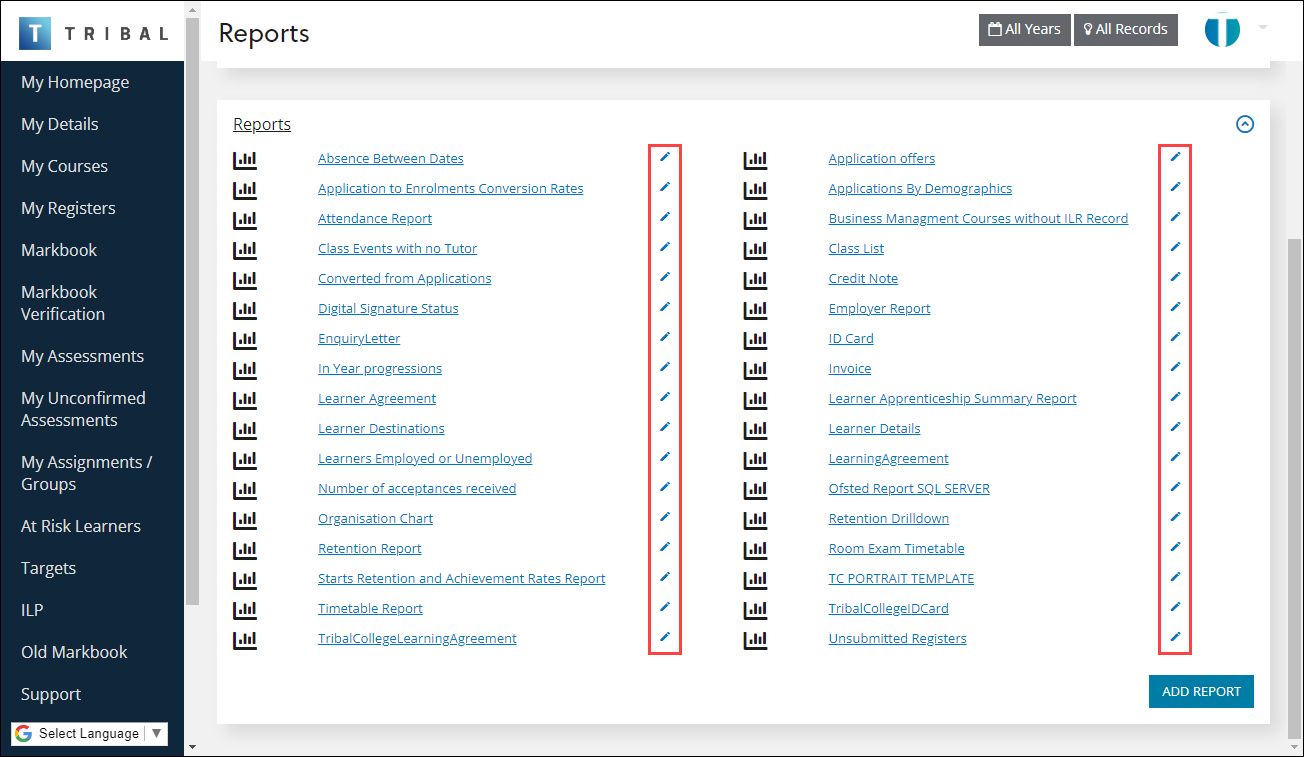Click the Tribal logo in the top corner
This screenshot has height=757, width=1304.
(35, 31)
